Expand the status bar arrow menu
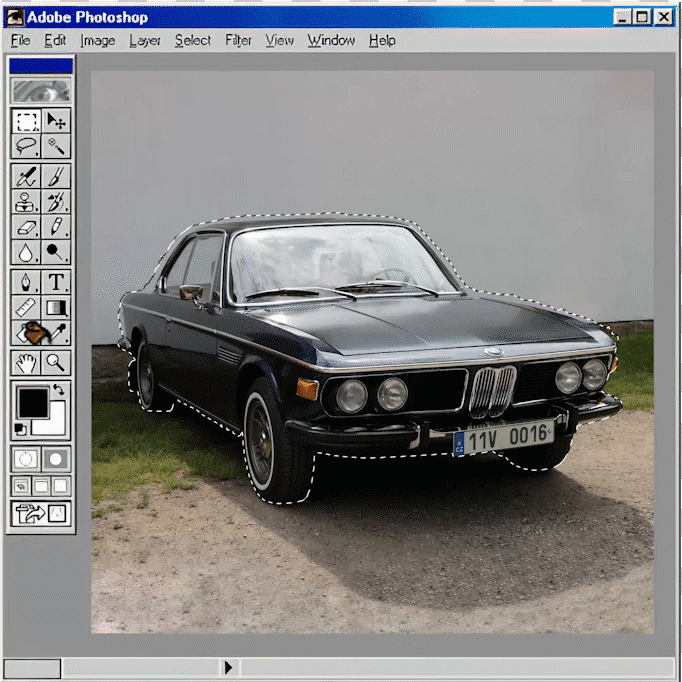 pos(229,667)
